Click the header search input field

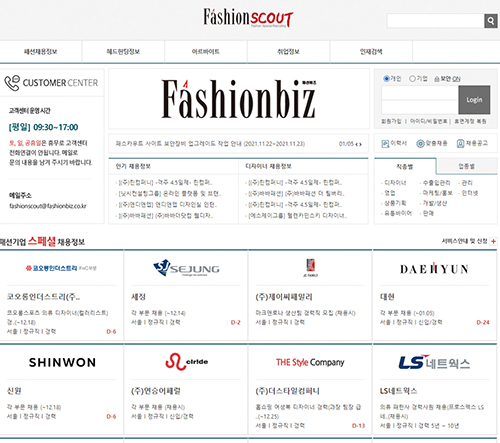435,21
